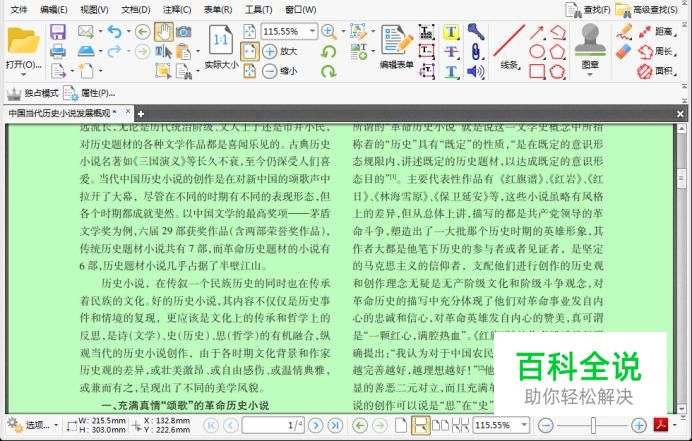Select the Rectangle shape tool
Screen dimensions: 692x441
537,71
